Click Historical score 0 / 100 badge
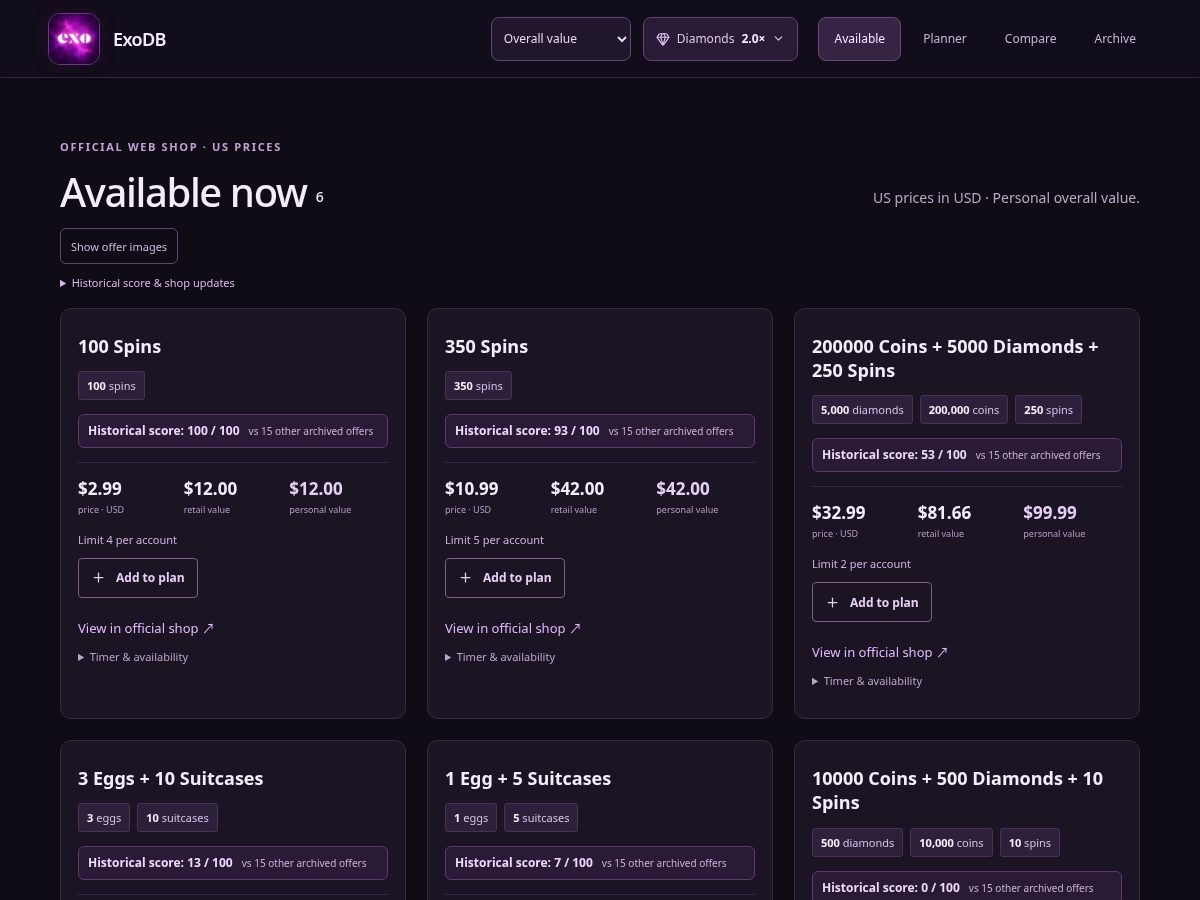The height and width of the screenshot is (900, 1200). point(967,886)
